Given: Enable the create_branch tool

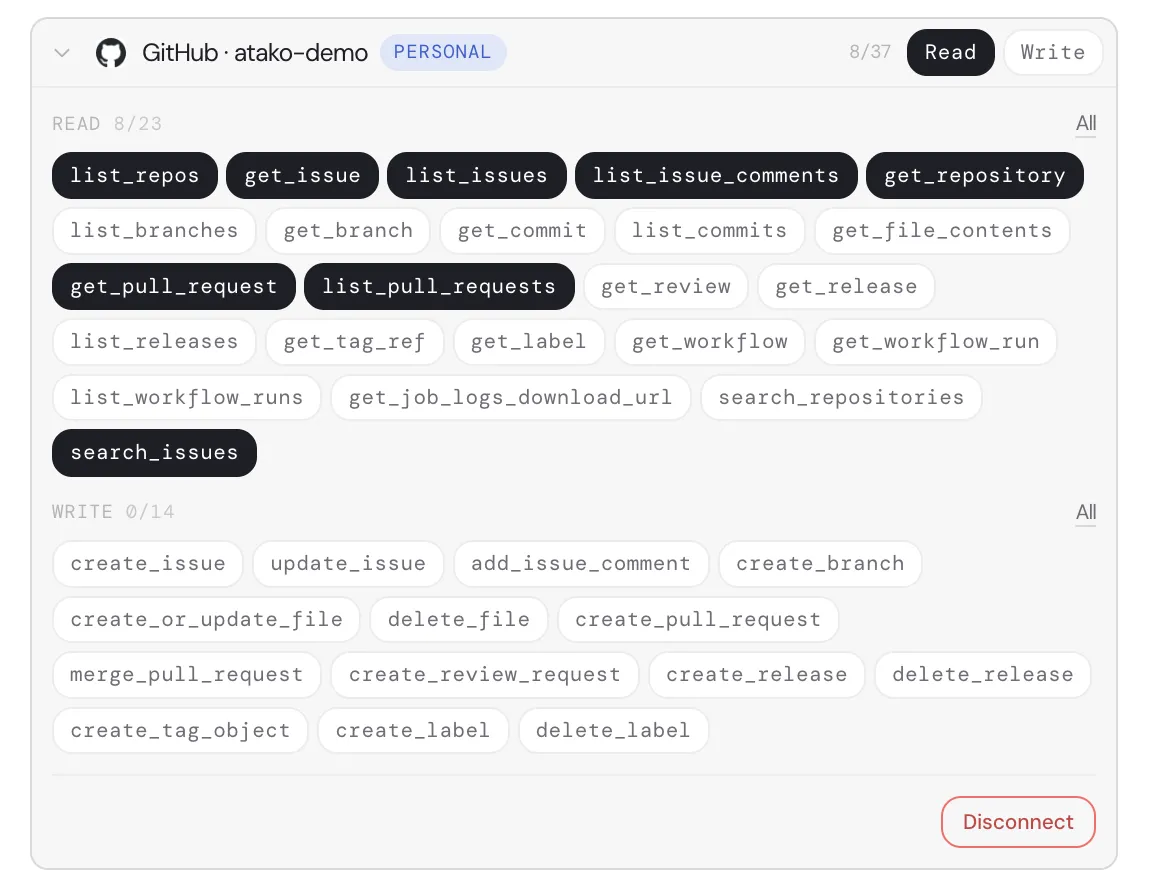Looking at the screenshot, I should pos(820,563).
